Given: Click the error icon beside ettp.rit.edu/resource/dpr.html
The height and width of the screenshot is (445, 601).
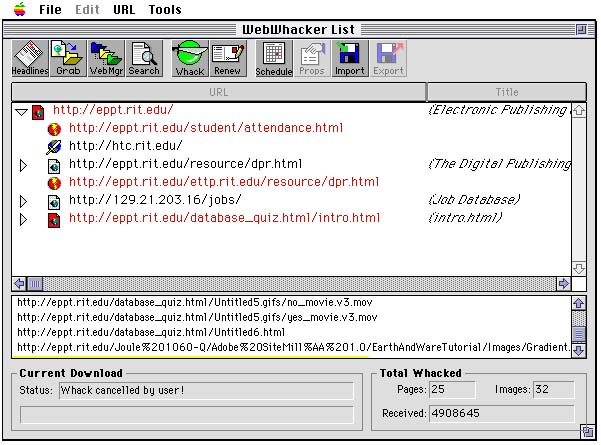Looking at the screenshot, I should click(x=54, y=183).
